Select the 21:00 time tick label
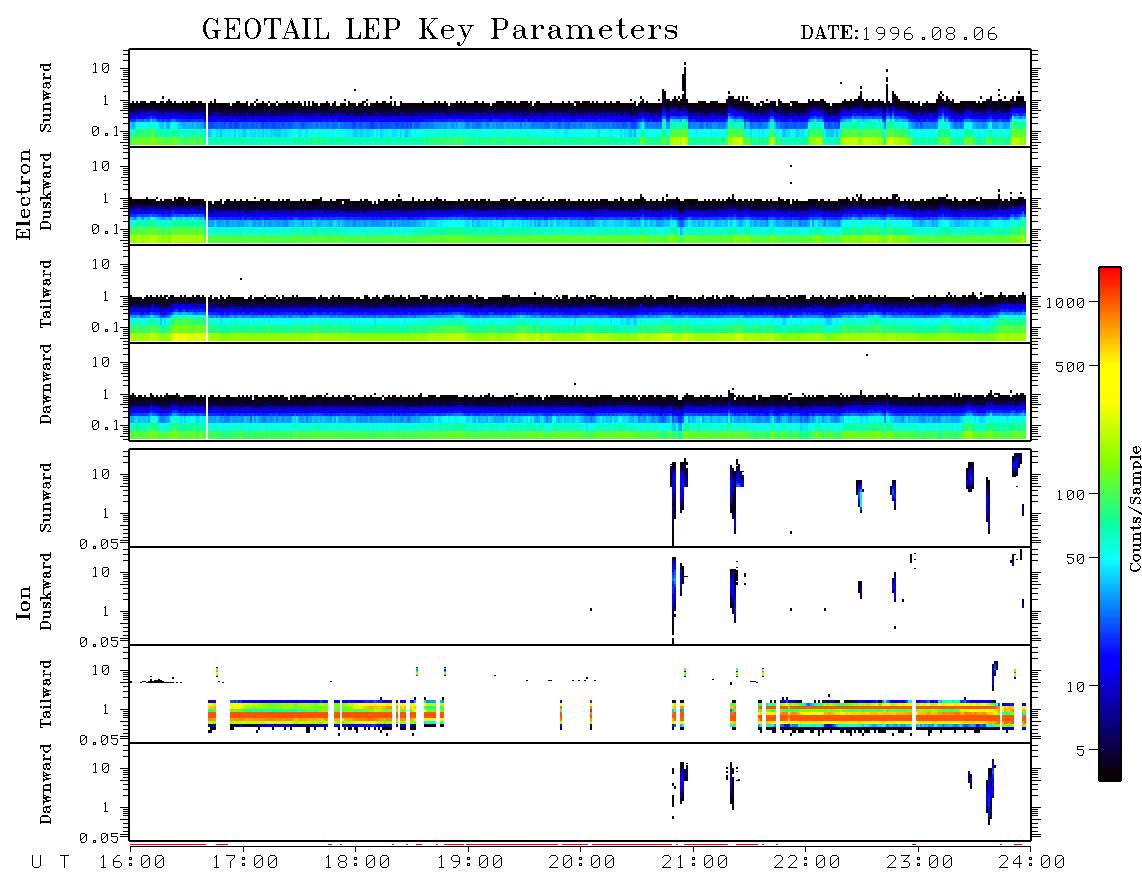This screenshot has height=880, width=1142. pyautogui.click(x=695, y=863)
